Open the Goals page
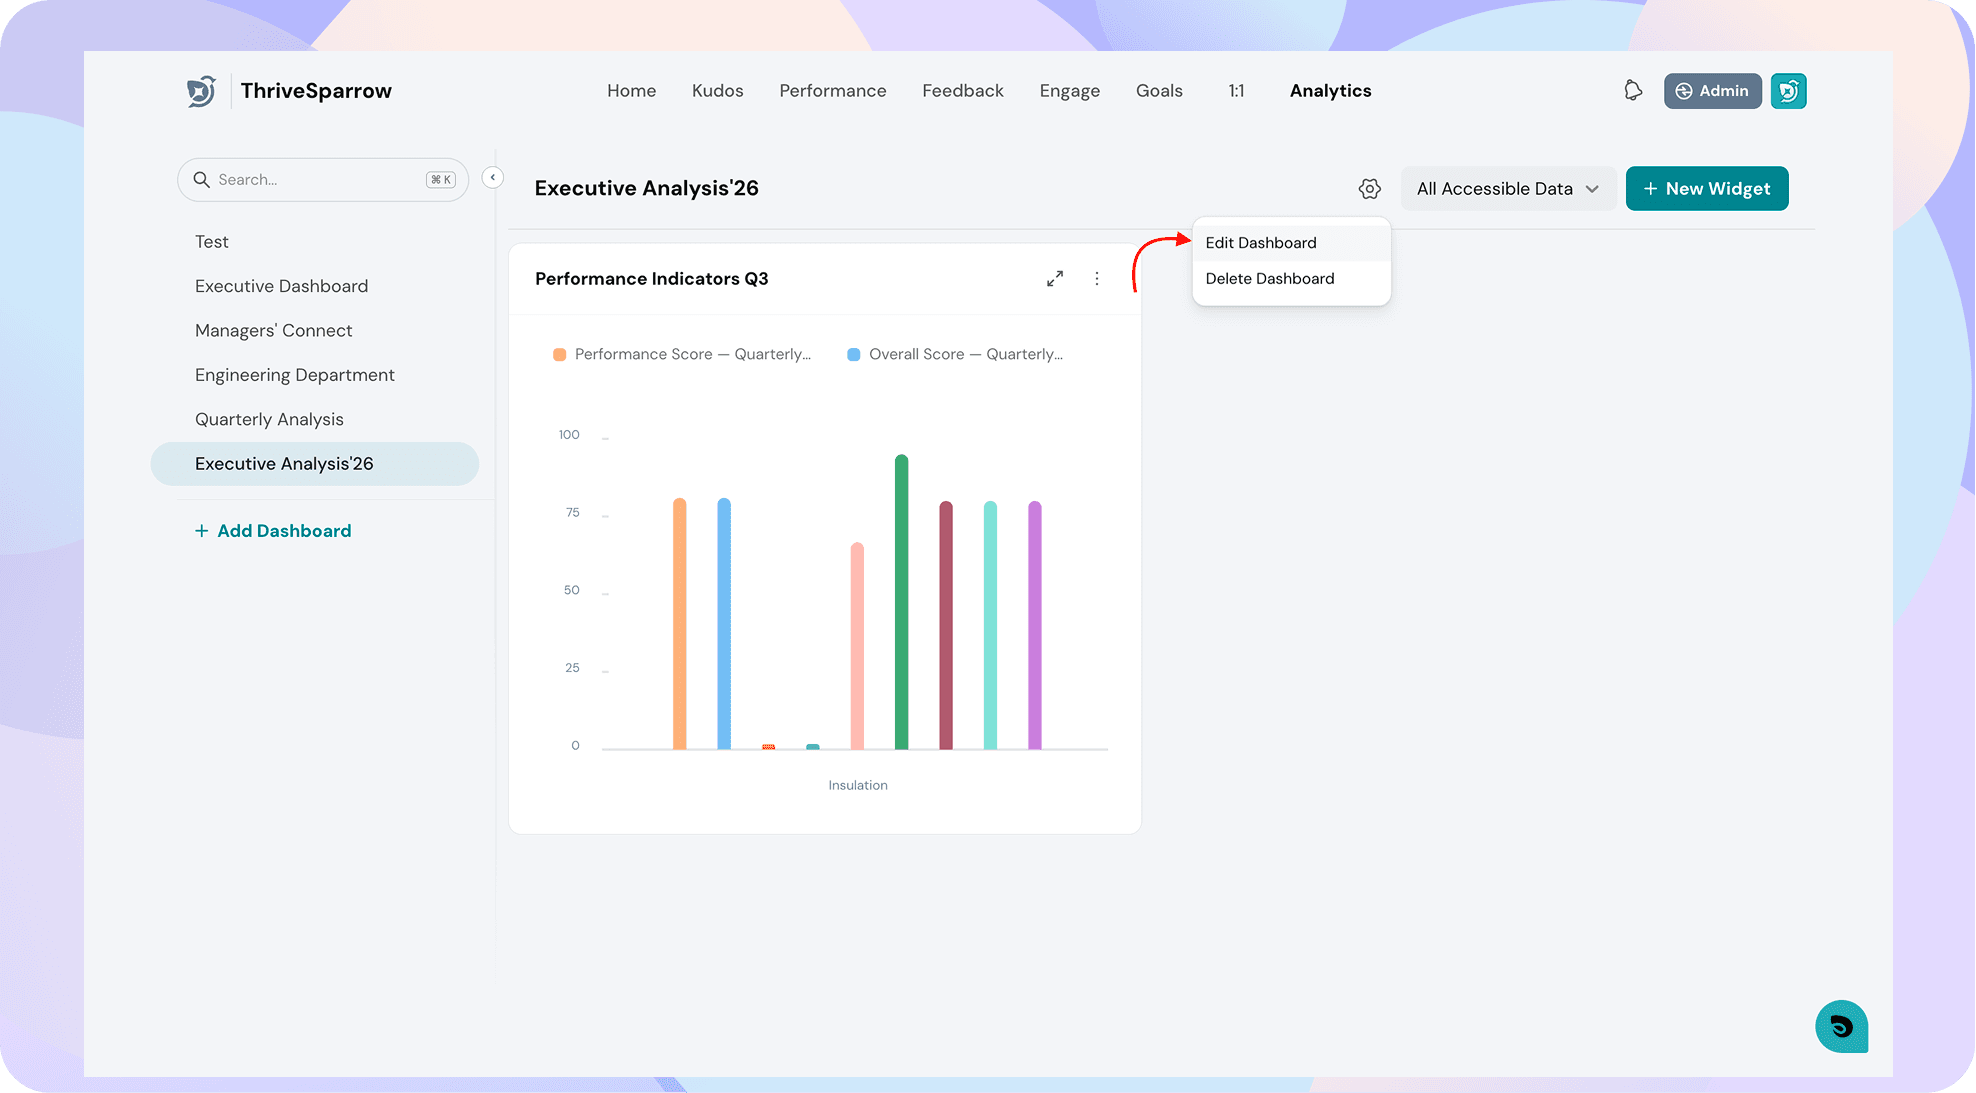The height and width of the screenshot is (1093, 1976). pyautogui.click(x=1159, y=91)
